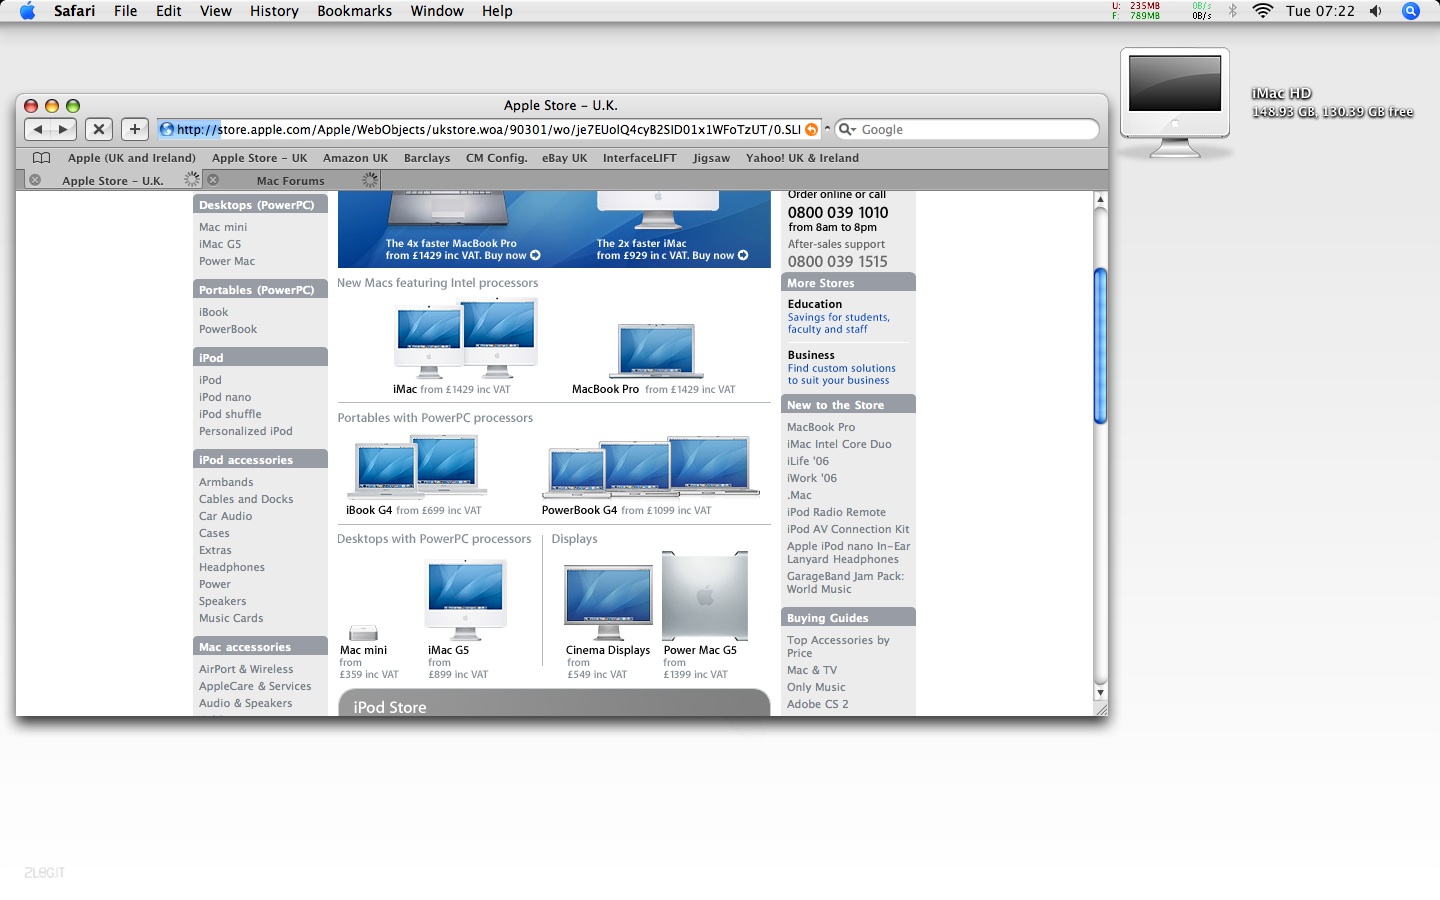Open Power Mac link in sidebar

pos(227,261)
